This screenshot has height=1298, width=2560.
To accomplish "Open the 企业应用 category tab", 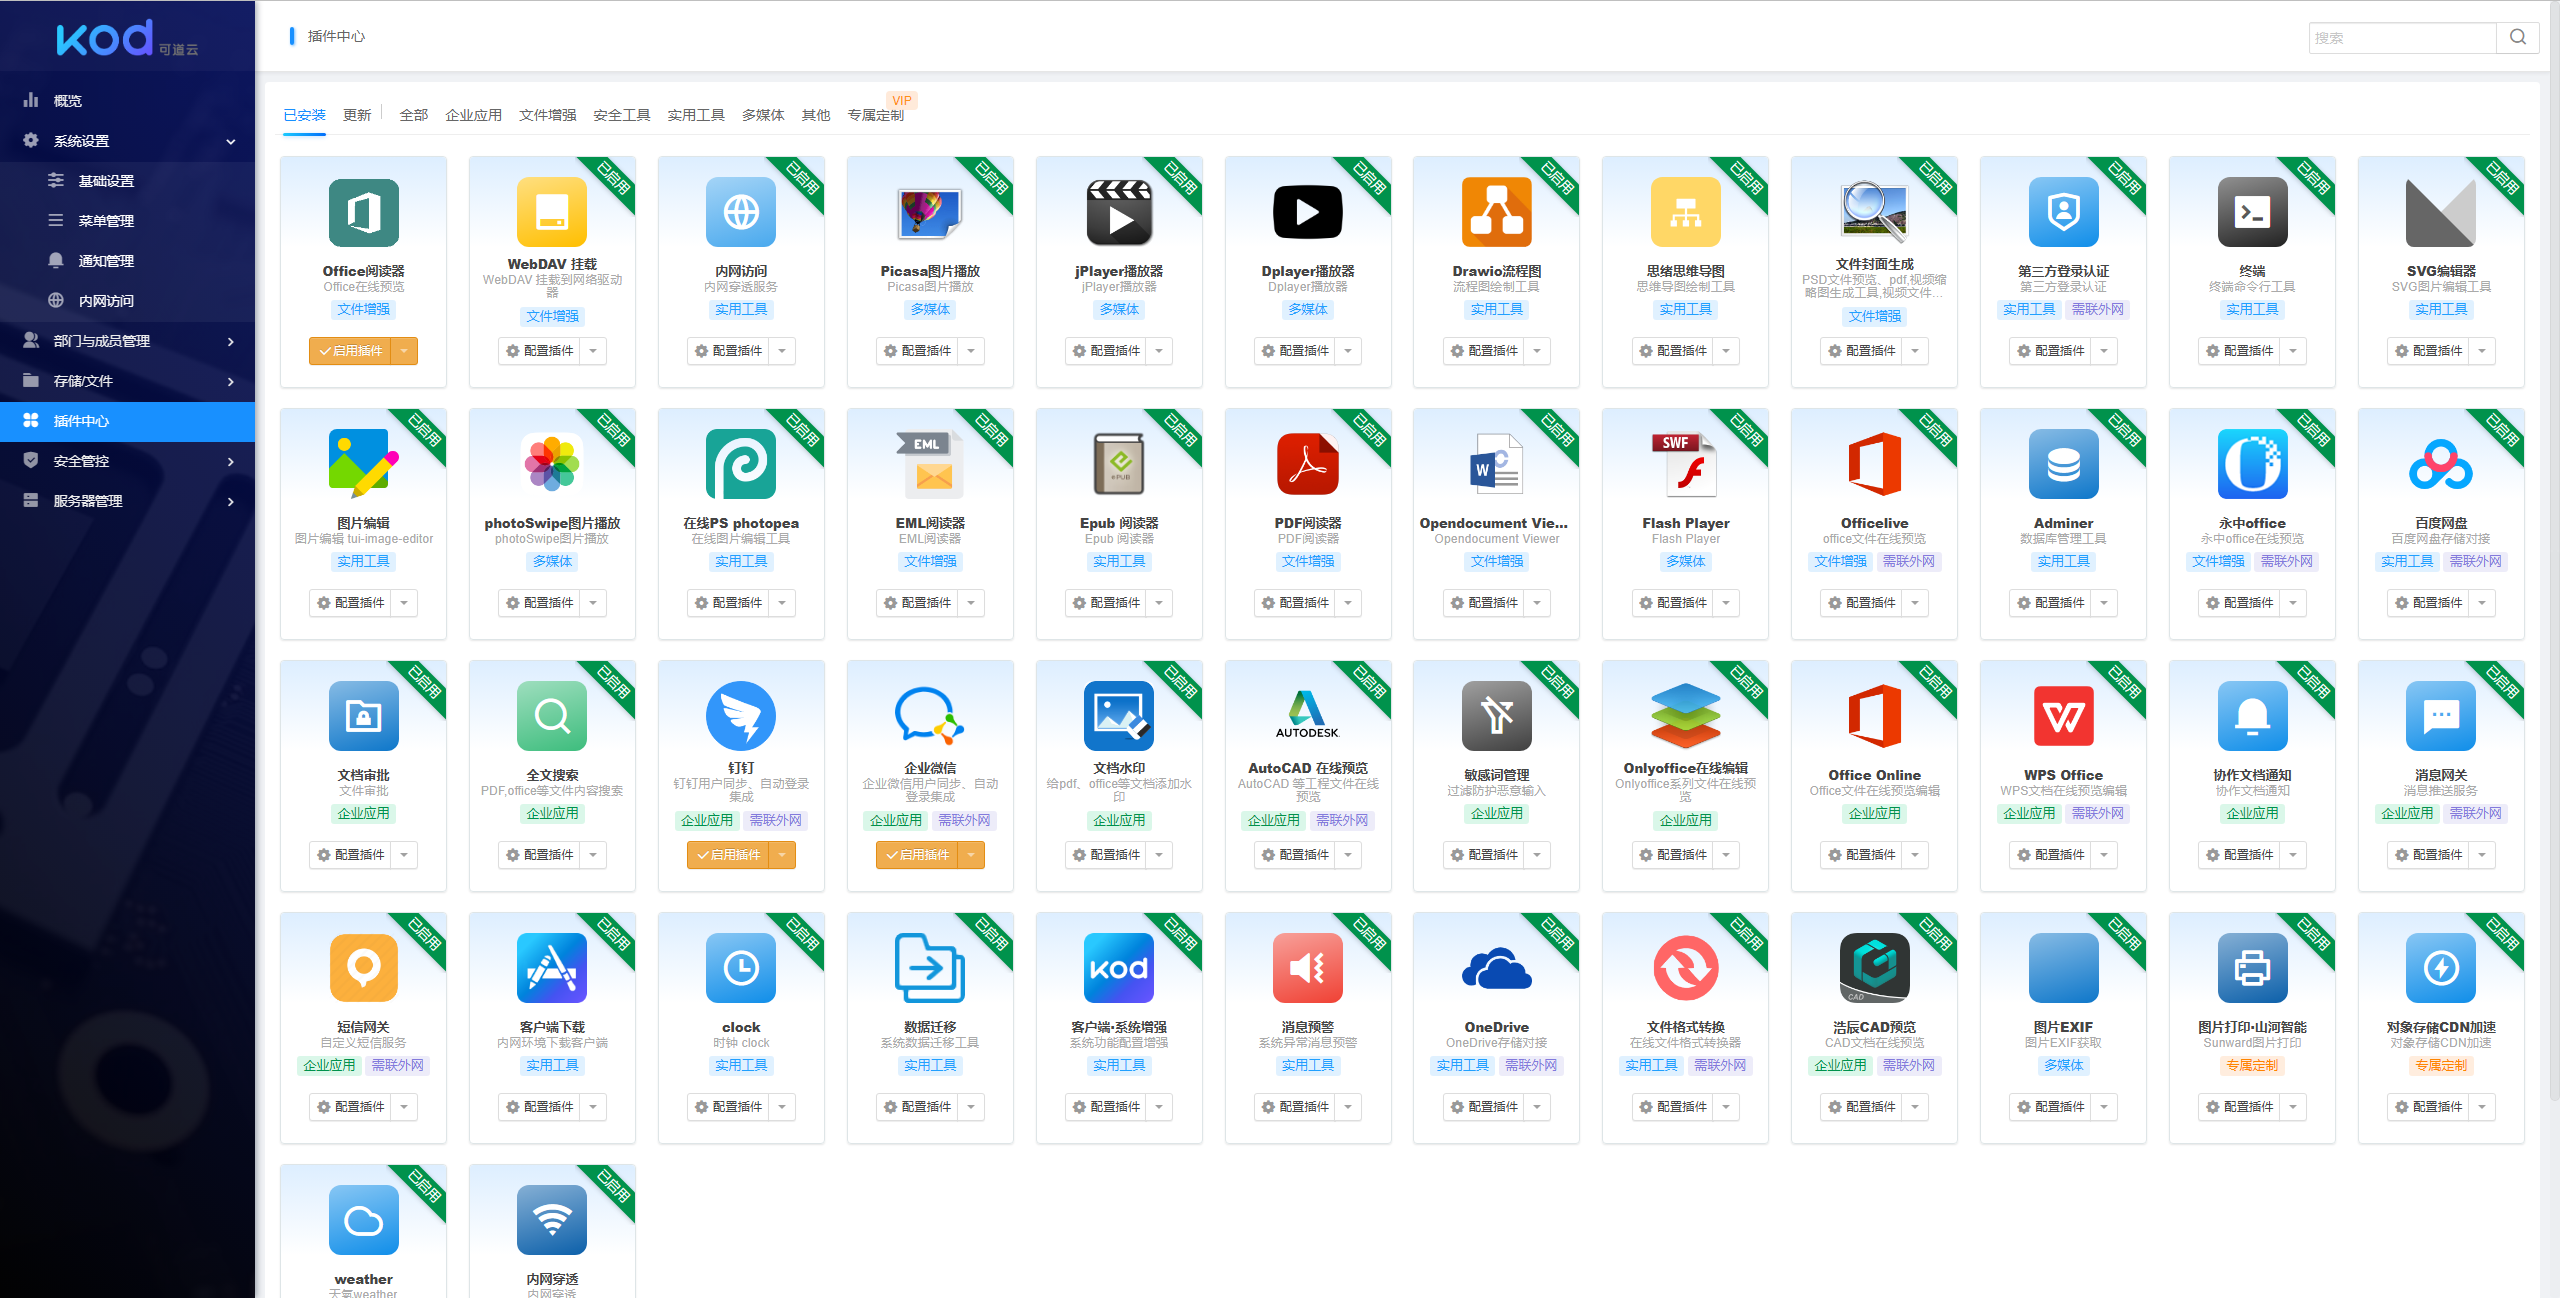I will 474,115.
